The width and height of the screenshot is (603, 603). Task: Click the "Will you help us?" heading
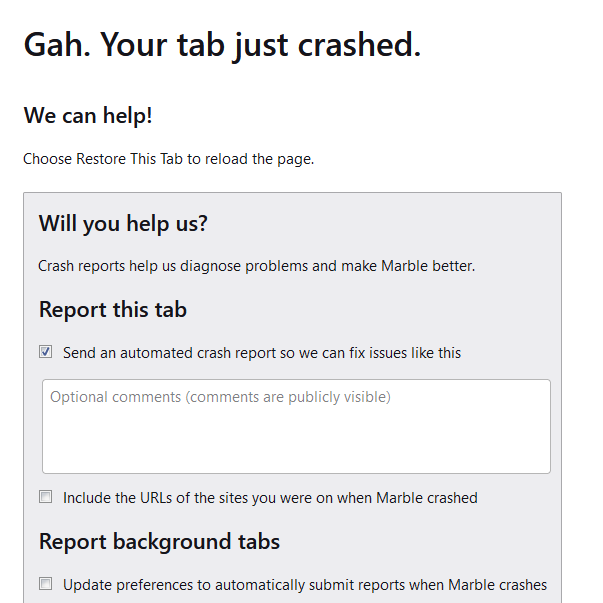tap(123, 223)
